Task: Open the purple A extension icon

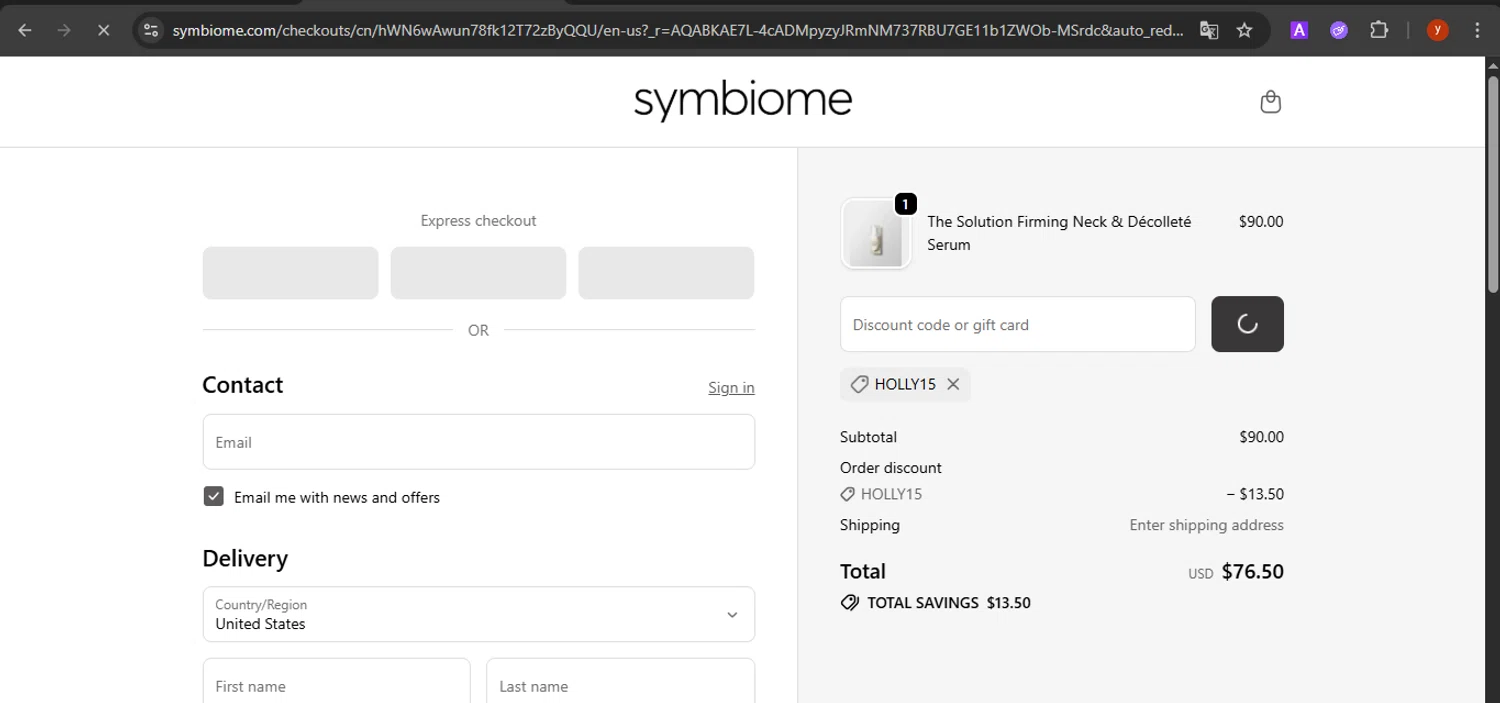Action: pos(1299,30)
